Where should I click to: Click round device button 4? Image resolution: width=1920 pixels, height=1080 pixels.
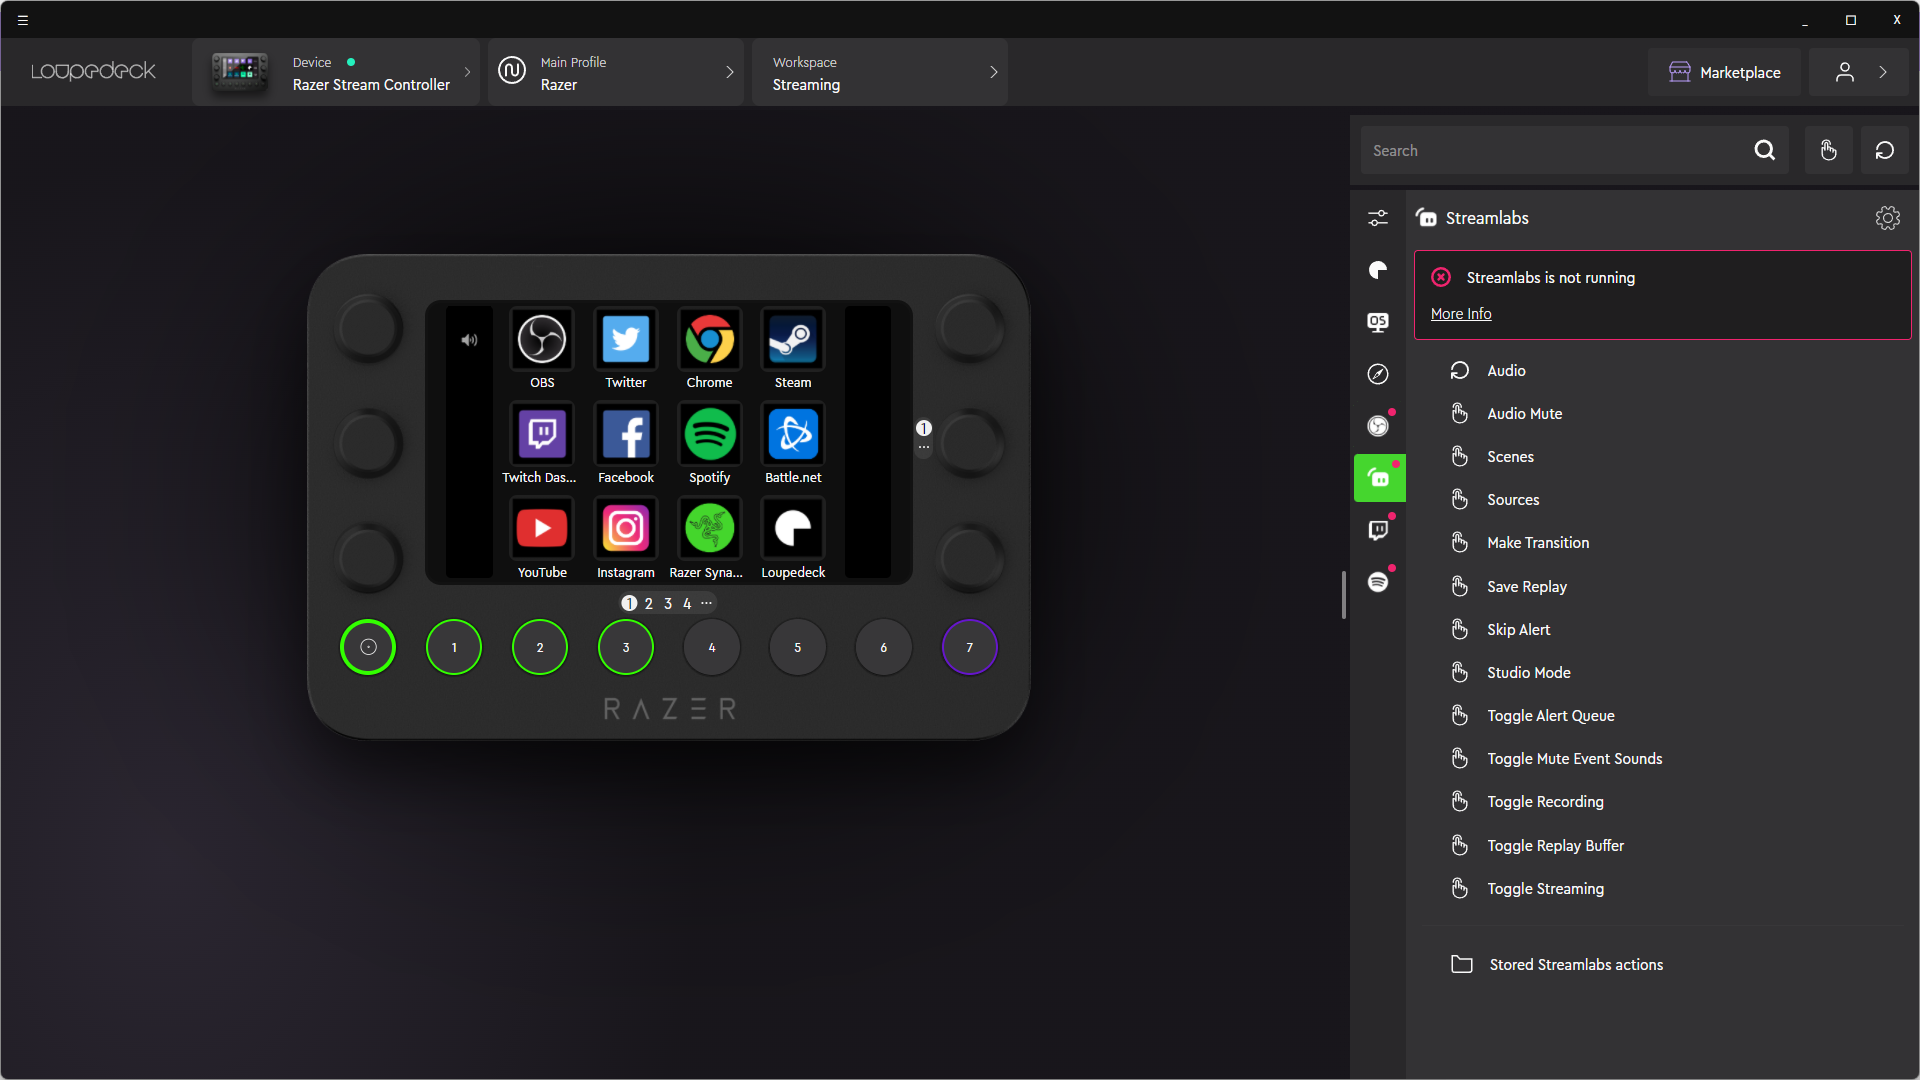coord(712,647)
